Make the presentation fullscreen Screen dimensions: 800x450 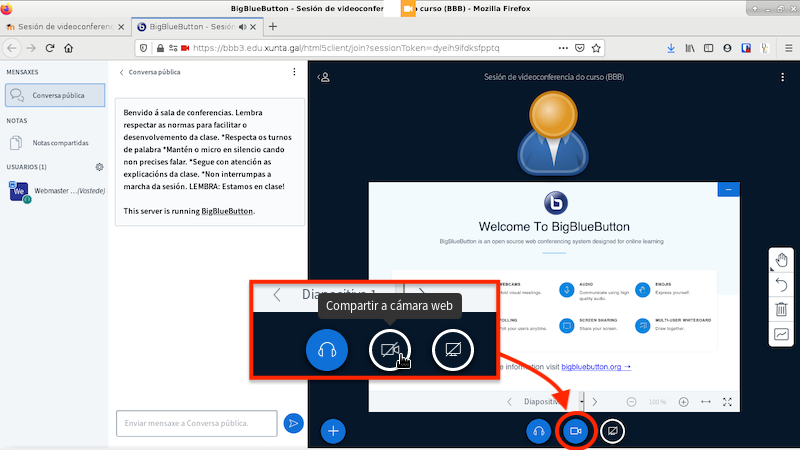click(x=727, y=402)
